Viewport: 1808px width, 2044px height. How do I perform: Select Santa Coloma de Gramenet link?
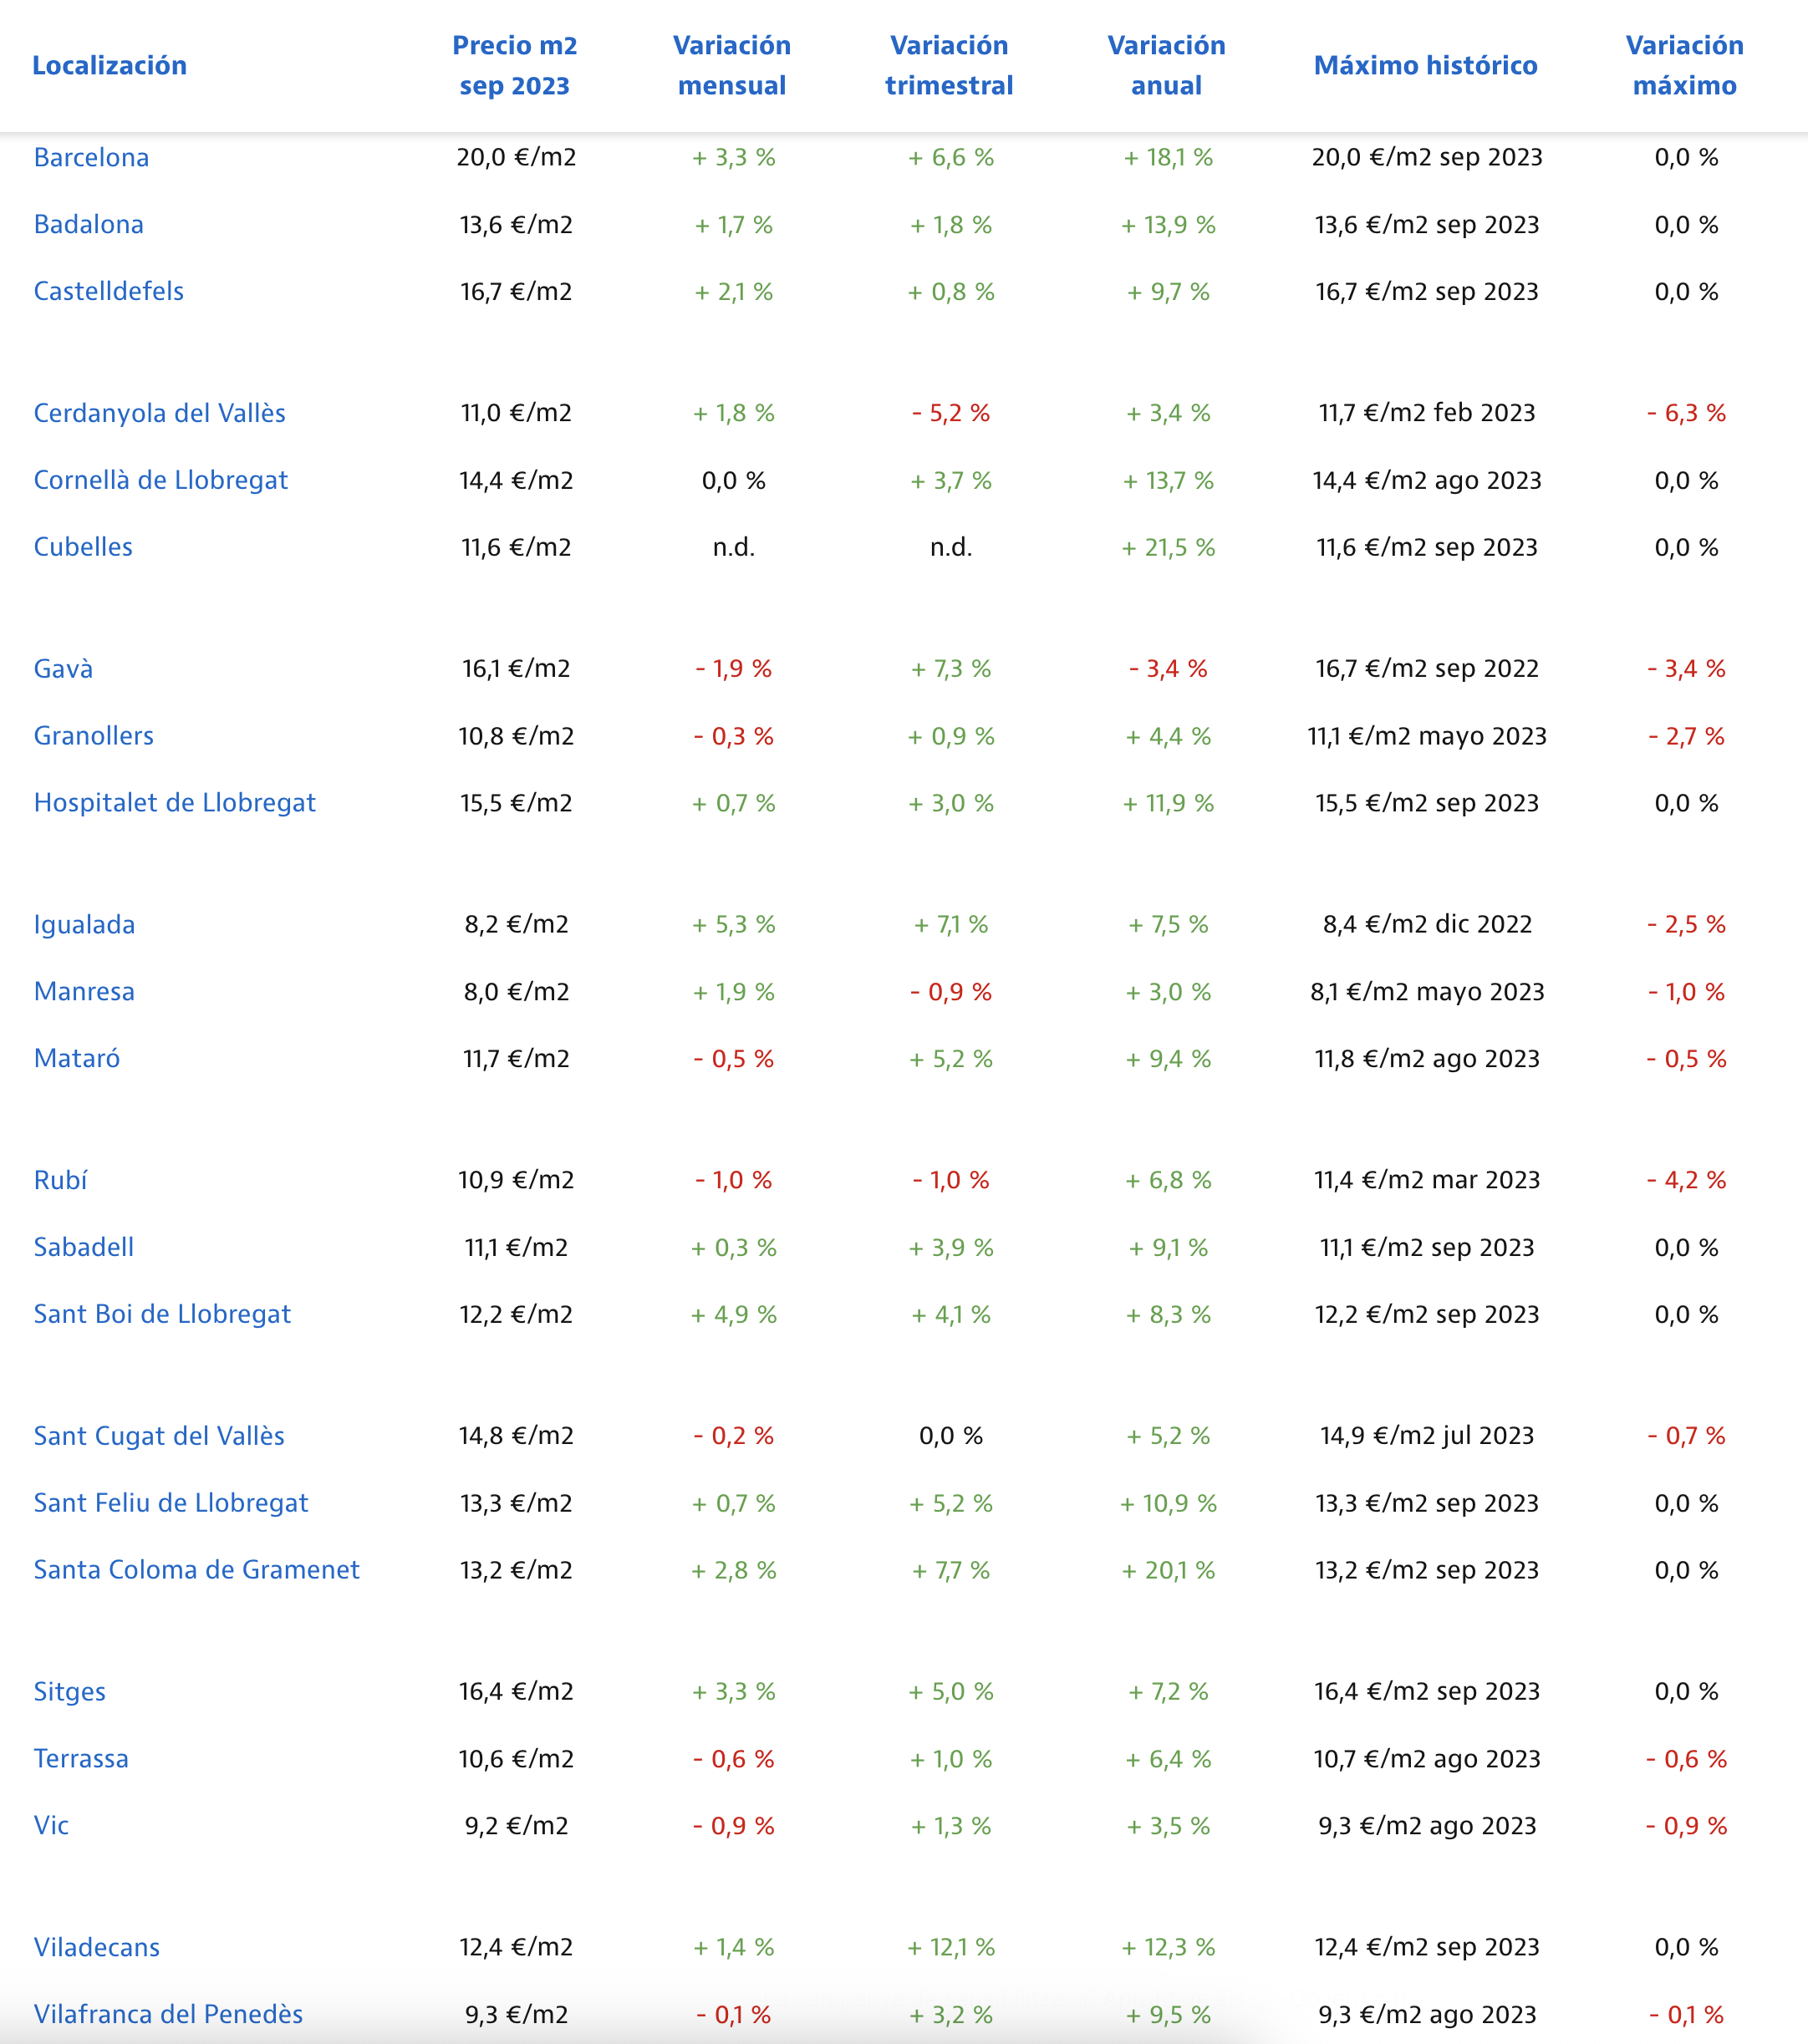pyautogui.click(x=196, y=1570)
